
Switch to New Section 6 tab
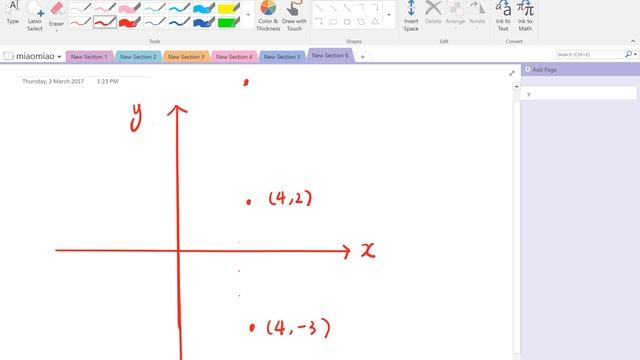[330, 56]
